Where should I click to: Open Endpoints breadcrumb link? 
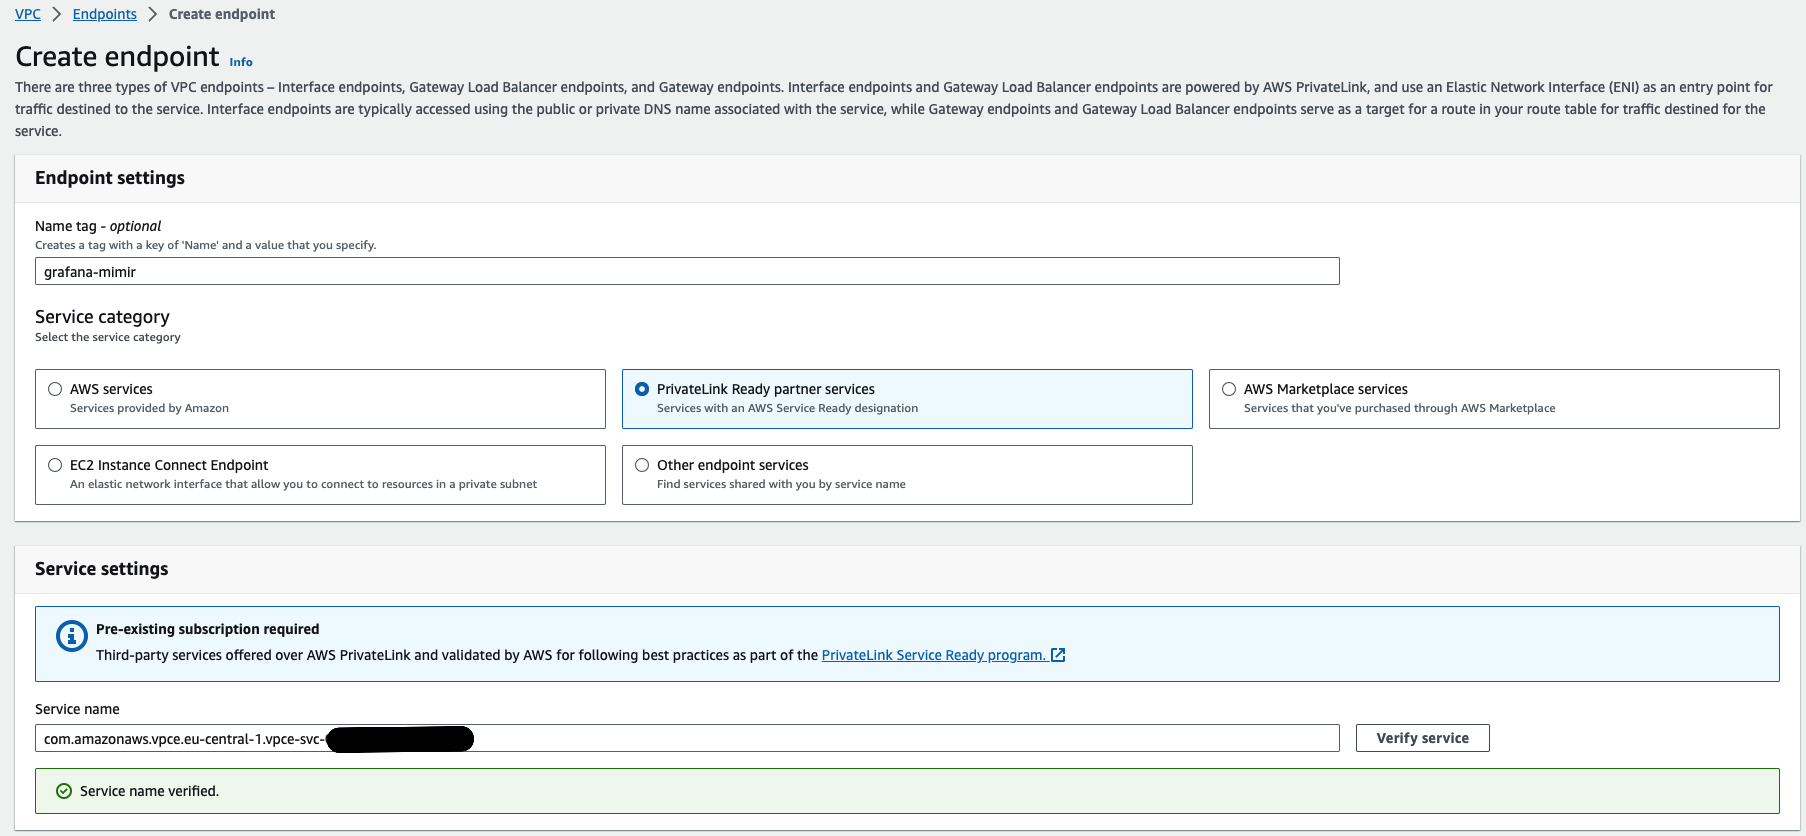point(105,14)
